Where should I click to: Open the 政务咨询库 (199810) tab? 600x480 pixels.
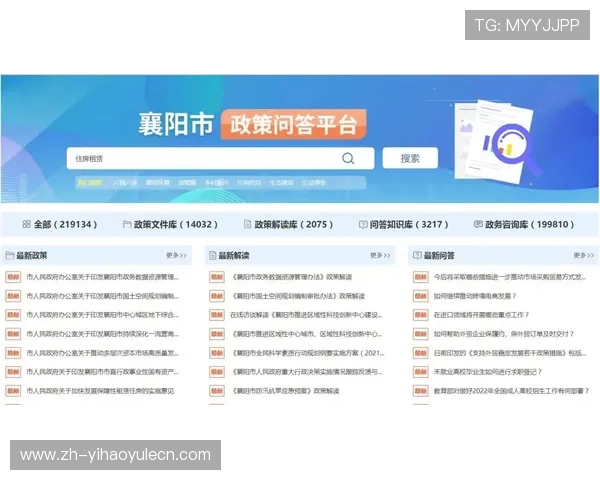[x=524, y=224]
